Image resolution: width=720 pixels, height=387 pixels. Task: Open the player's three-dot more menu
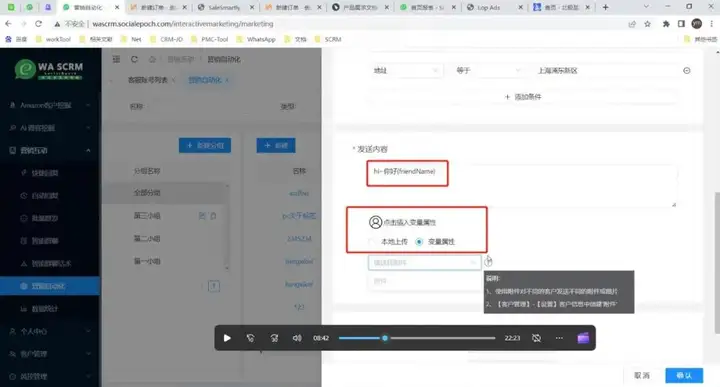click(559, 338)
